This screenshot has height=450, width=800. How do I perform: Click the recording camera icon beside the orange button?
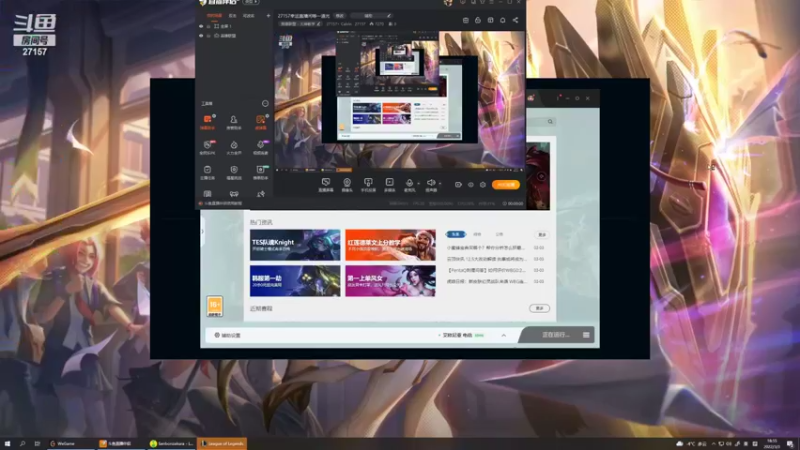[458, 185]
